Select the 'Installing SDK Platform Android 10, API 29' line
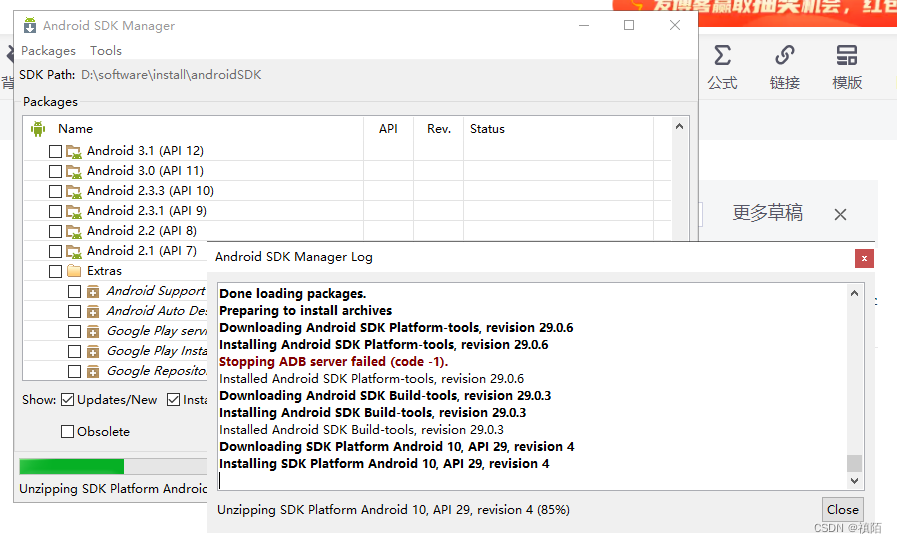The width and height of the screenshot is (897, 543). click(x=384, y=463)
